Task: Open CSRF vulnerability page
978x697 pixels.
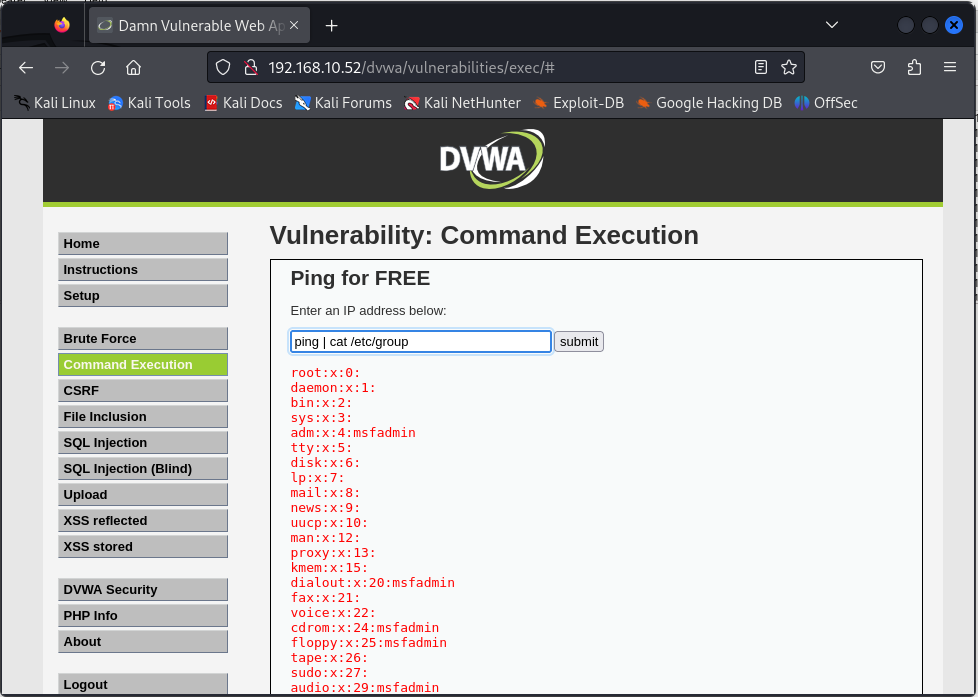Action: (x=143, y=391)
